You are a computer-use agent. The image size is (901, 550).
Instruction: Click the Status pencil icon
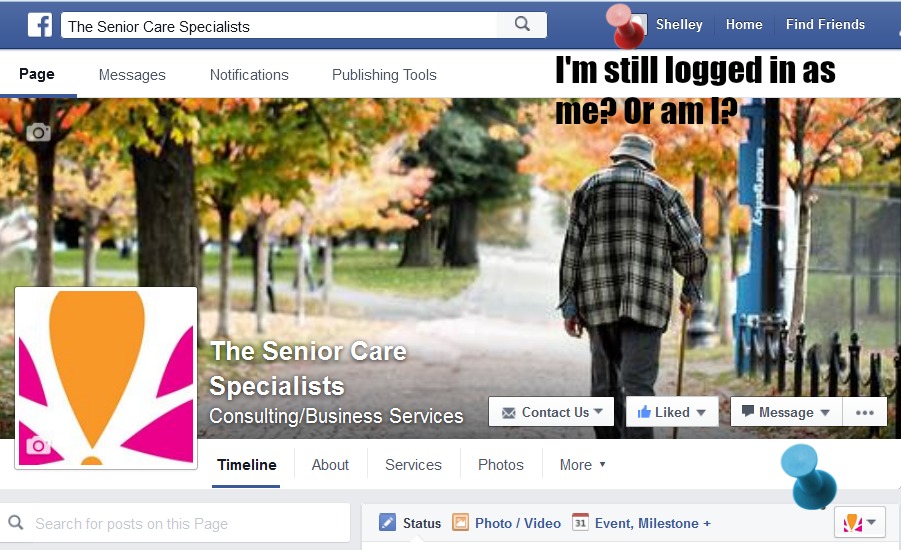click(387, 522)
